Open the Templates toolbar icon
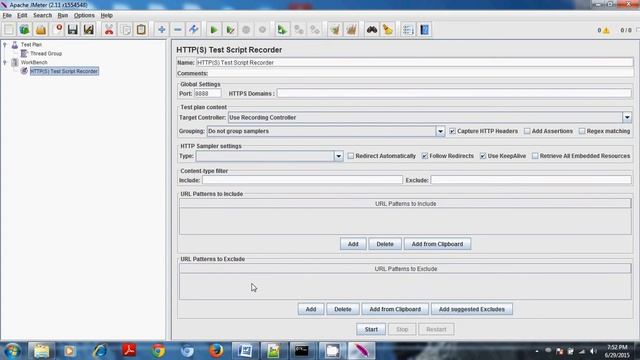Viewport: 640px width, 360px height. click(24, 29)
